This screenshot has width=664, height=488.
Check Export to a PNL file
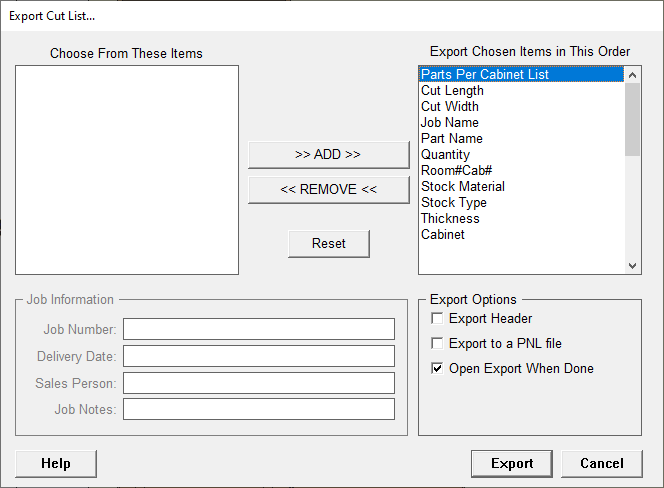437,344
